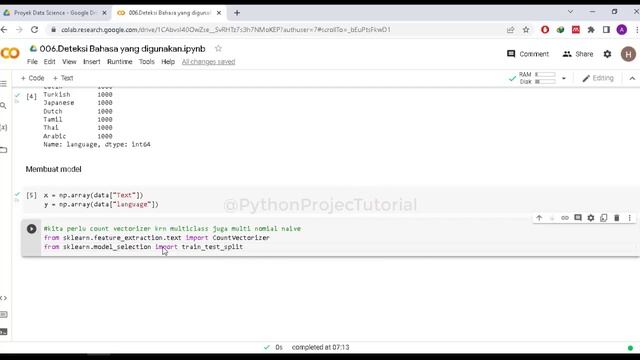The image size is (640, 360).
Task: Open a new browser tab
Action: pyautogui.click(x=237, y=13)
